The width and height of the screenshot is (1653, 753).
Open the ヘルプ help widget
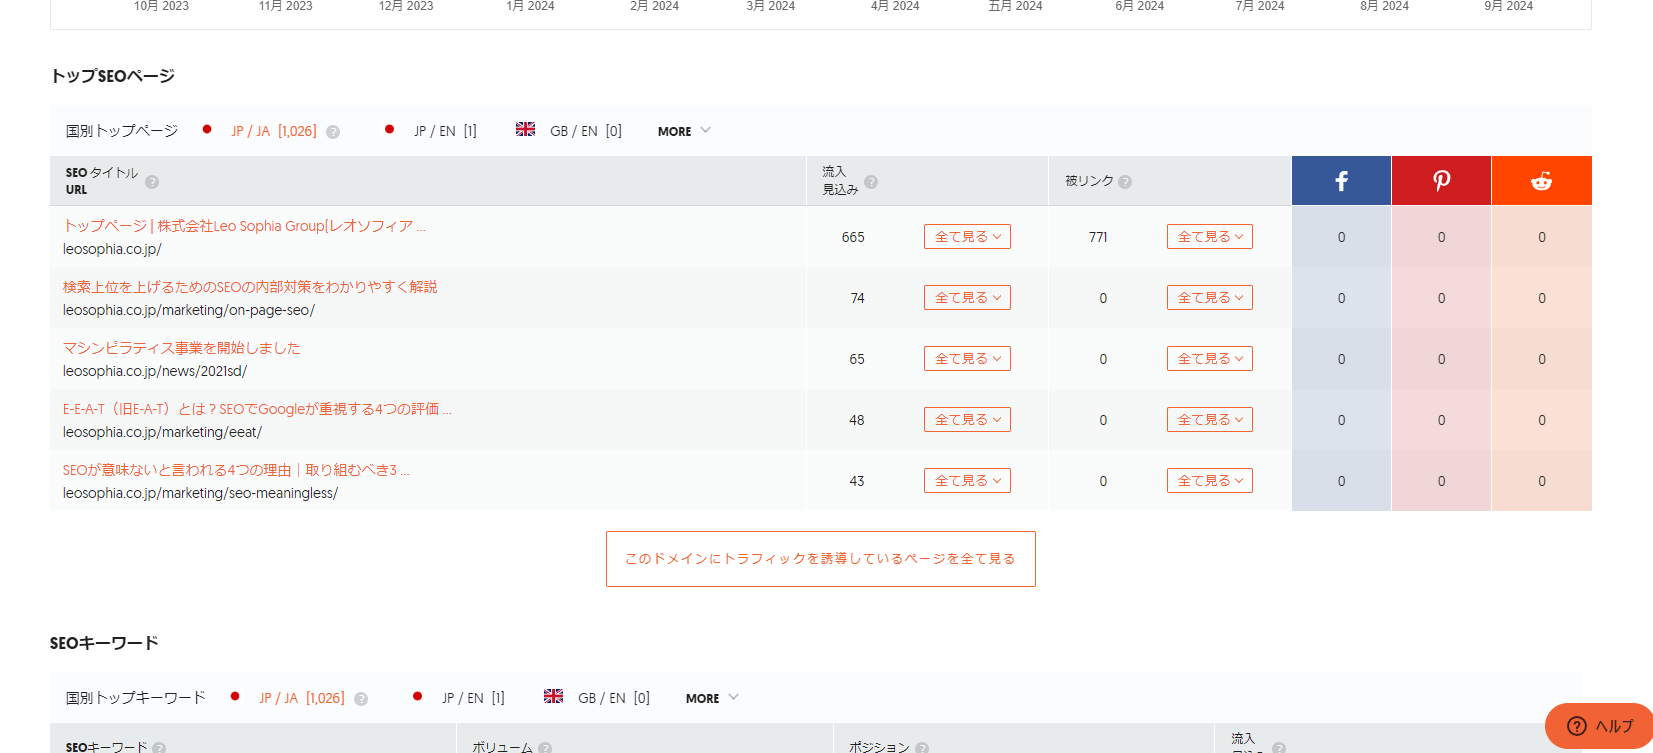[1599, 726]
